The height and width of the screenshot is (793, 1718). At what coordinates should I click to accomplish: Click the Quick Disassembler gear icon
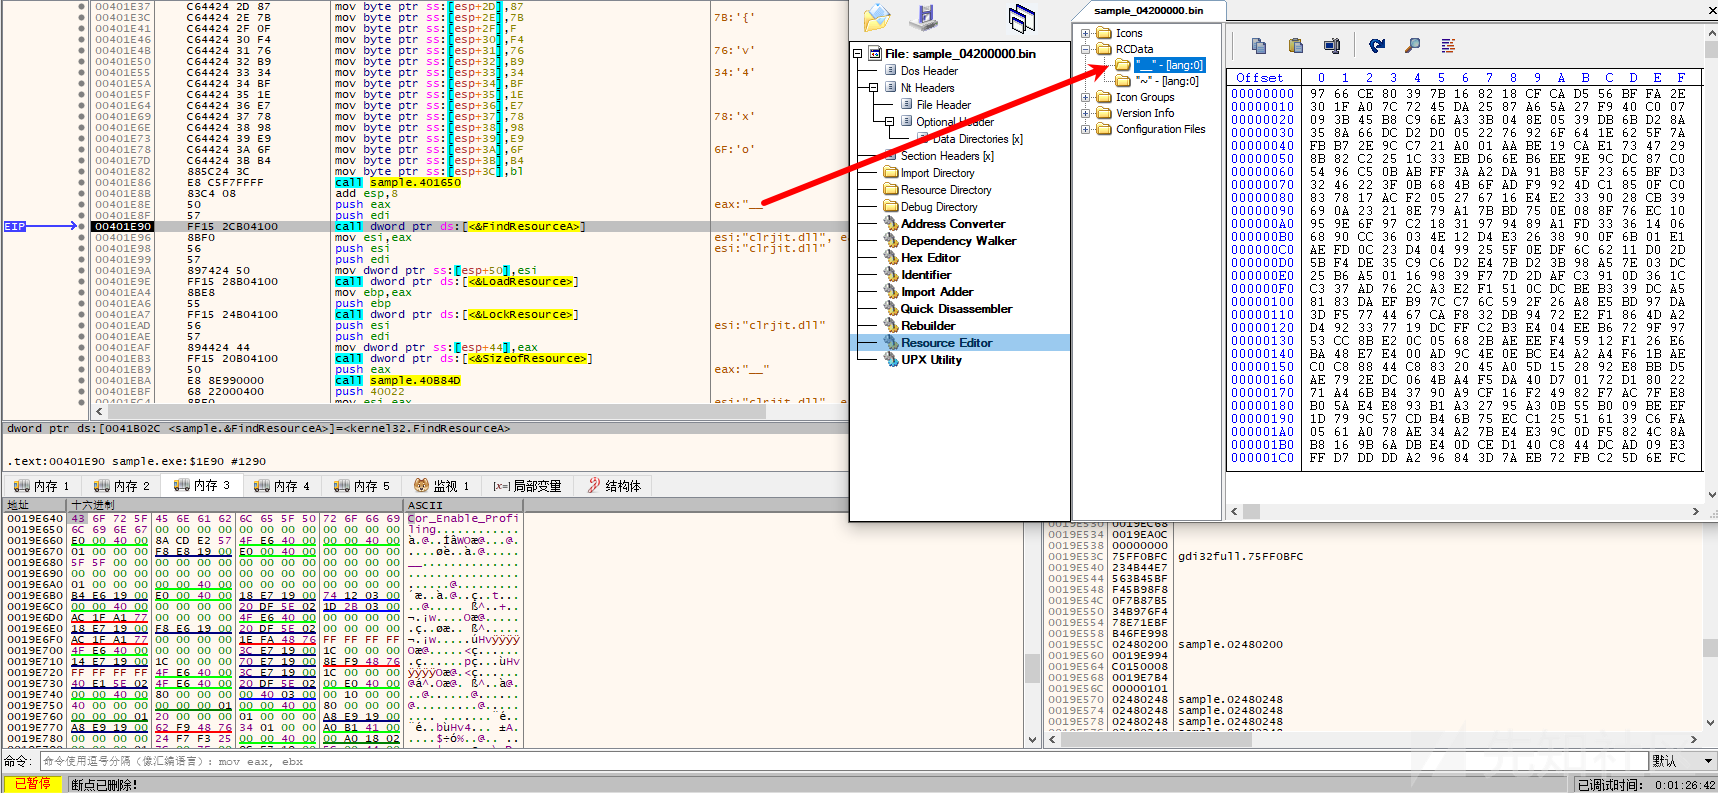click(x=891, y=309)
